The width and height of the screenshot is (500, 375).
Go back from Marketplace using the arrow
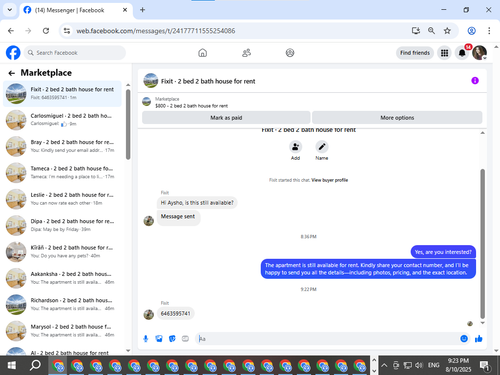[x=12, y=73]
